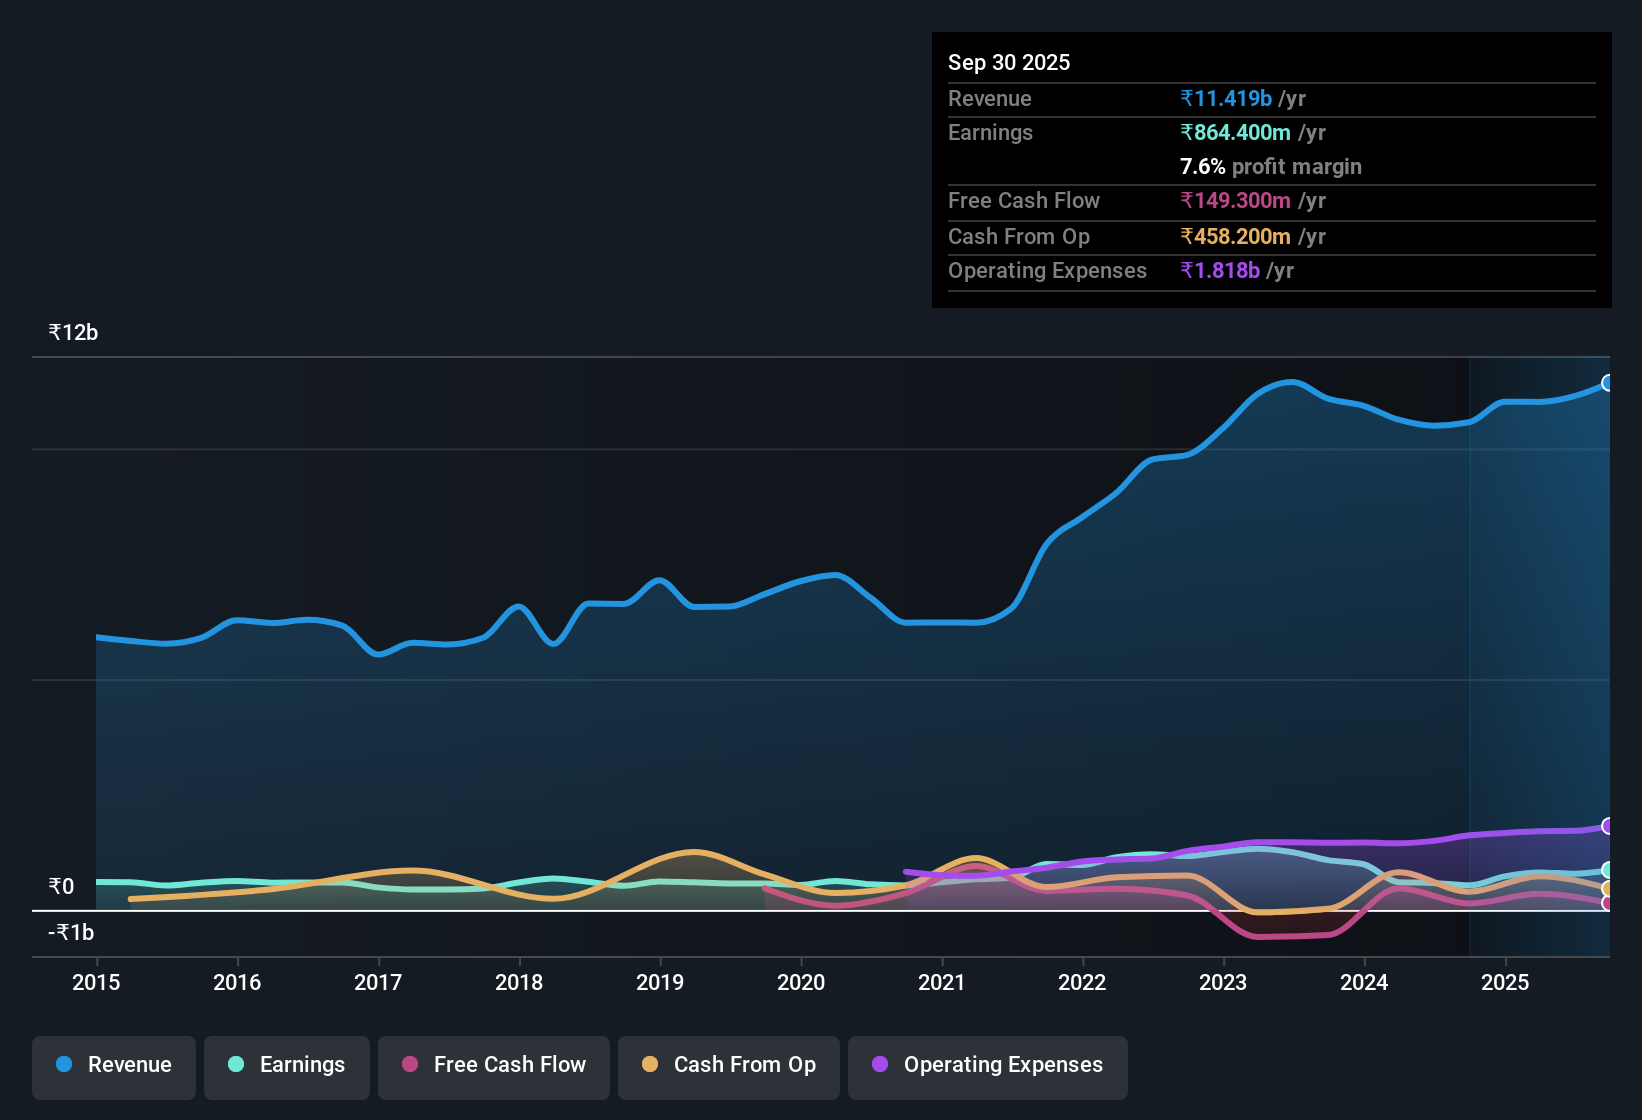Toggle the Revenue series visibility

(x=113, y=1065)
